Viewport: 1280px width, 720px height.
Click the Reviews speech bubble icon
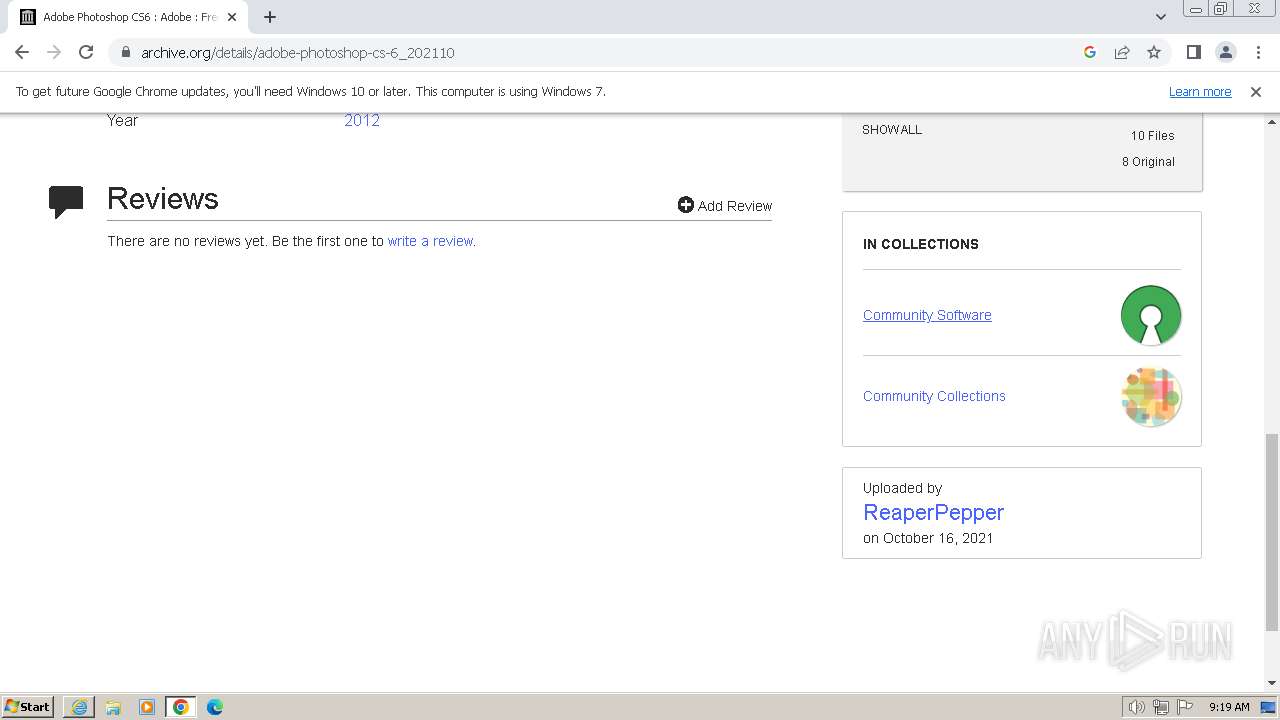[66, 202]
